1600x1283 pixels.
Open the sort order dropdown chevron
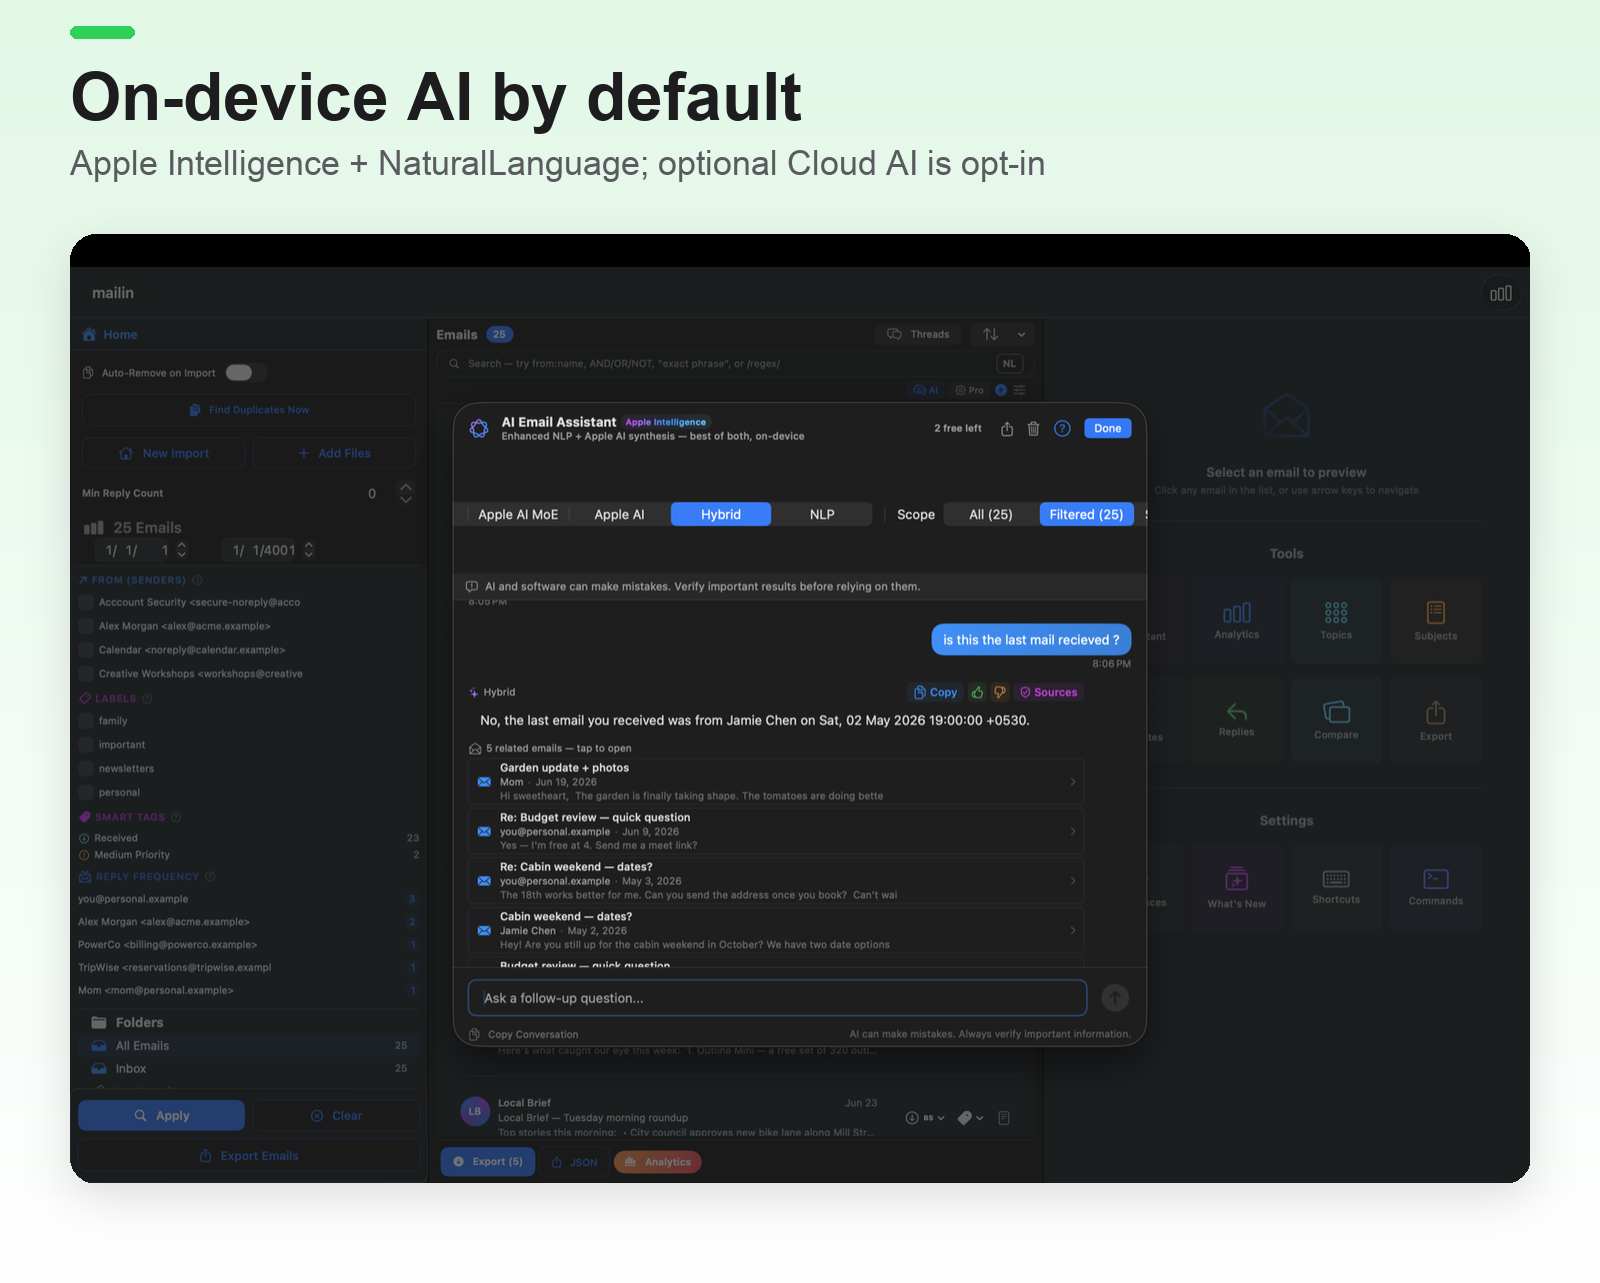[x=1021, y=335]
